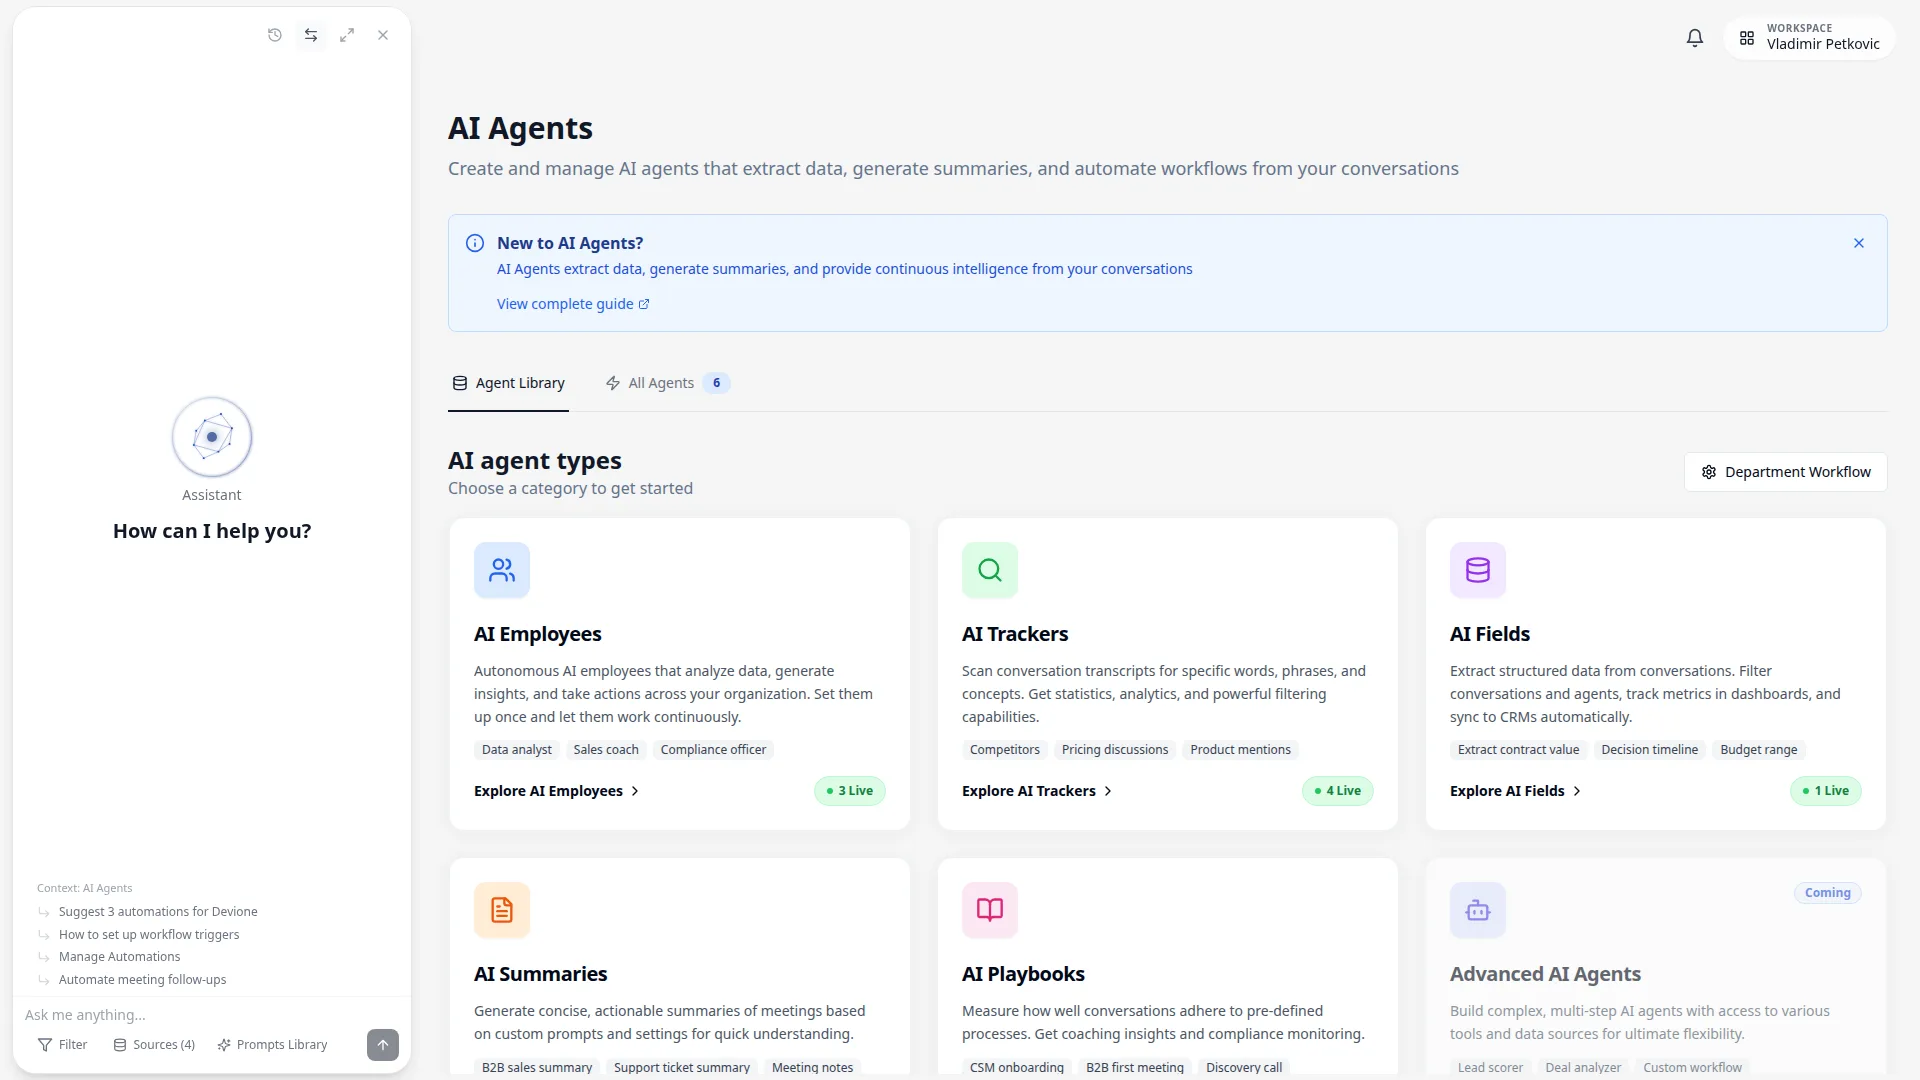Expand the assistant panel to fullscreen

(x=347, y=35)
